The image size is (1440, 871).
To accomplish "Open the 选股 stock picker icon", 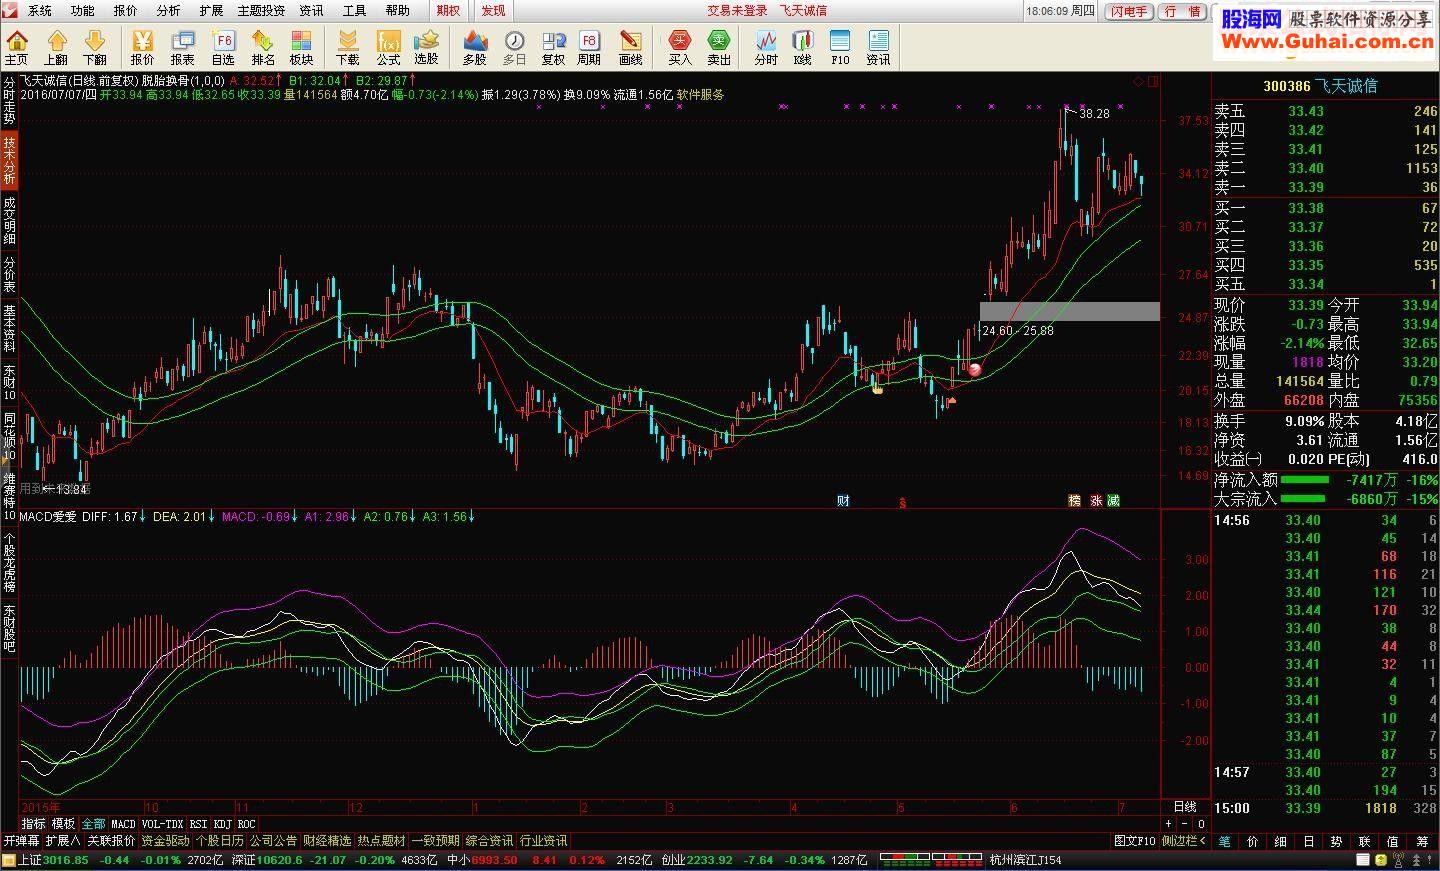I will pyautogui.click(x=427, y=47).
